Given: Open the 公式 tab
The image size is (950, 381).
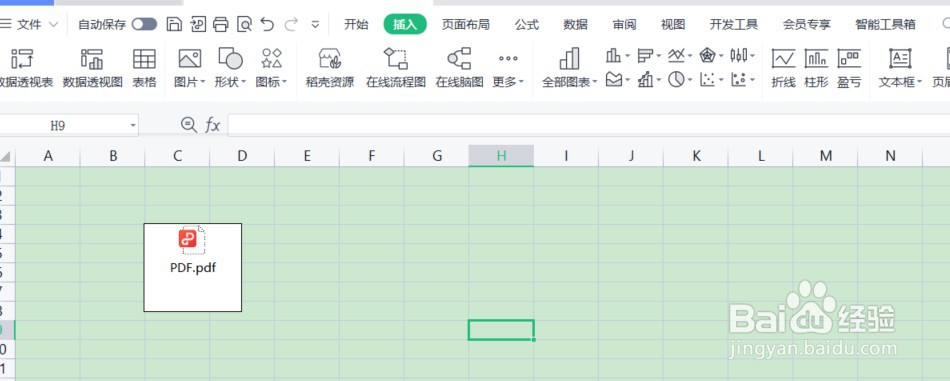Looking at the screenshot, I should click(527, 24).
